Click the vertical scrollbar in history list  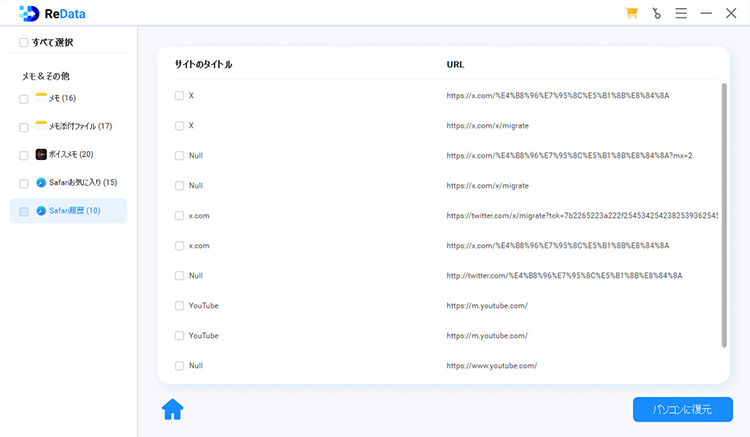pos(724,215)
